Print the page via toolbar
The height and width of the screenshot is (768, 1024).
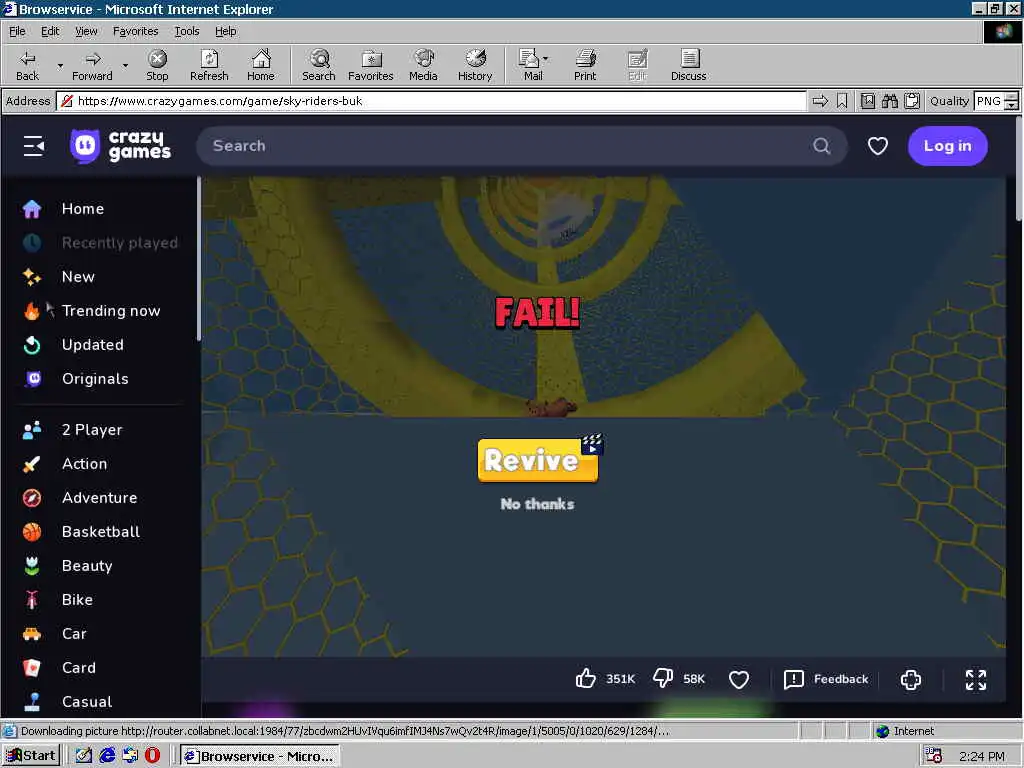click(x=585, y=65)
